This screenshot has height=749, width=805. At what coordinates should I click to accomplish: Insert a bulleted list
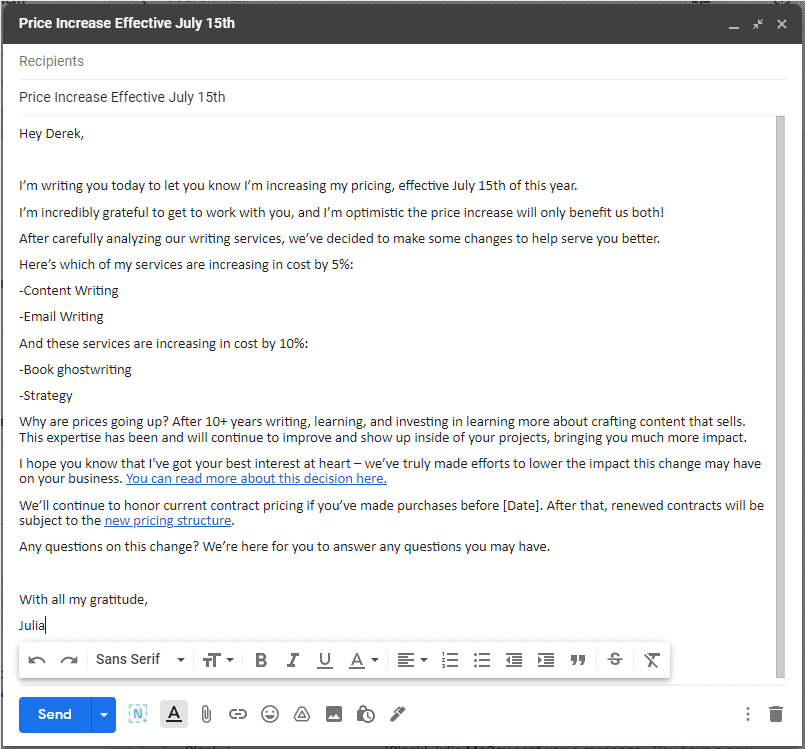[x=482, y=660]
